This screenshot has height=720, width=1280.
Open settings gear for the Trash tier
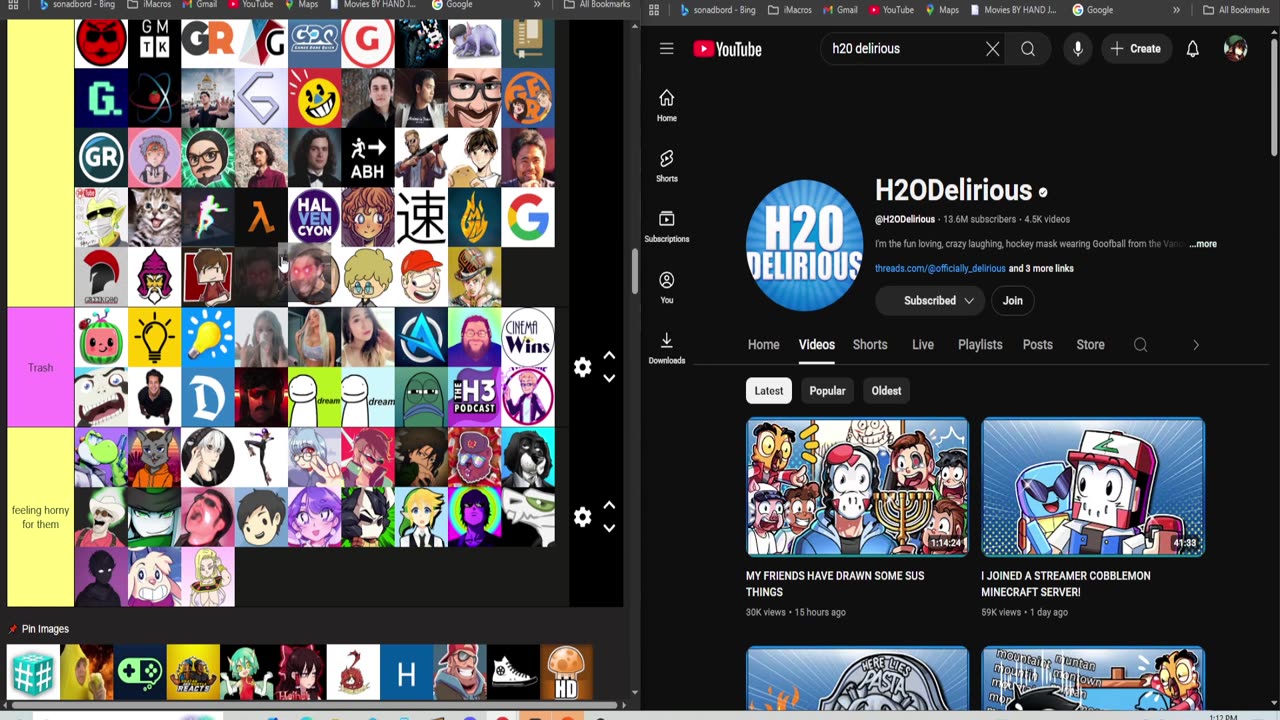pos(583,367)
